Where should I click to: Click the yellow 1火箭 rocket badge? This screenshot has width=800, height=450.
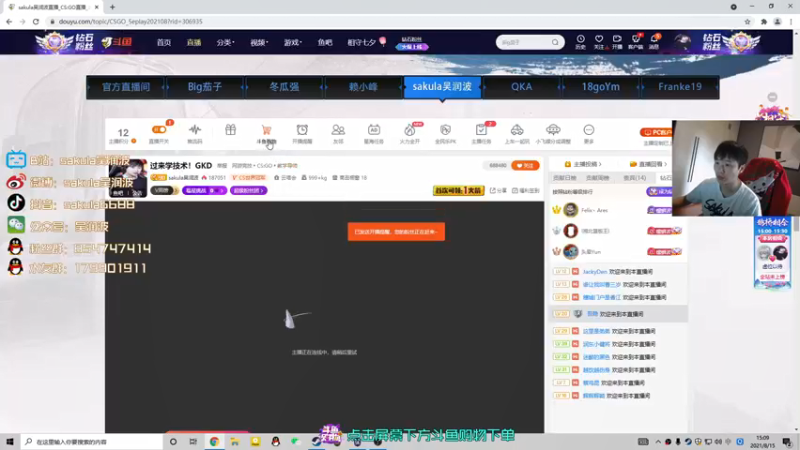click(x=459, y=190)
